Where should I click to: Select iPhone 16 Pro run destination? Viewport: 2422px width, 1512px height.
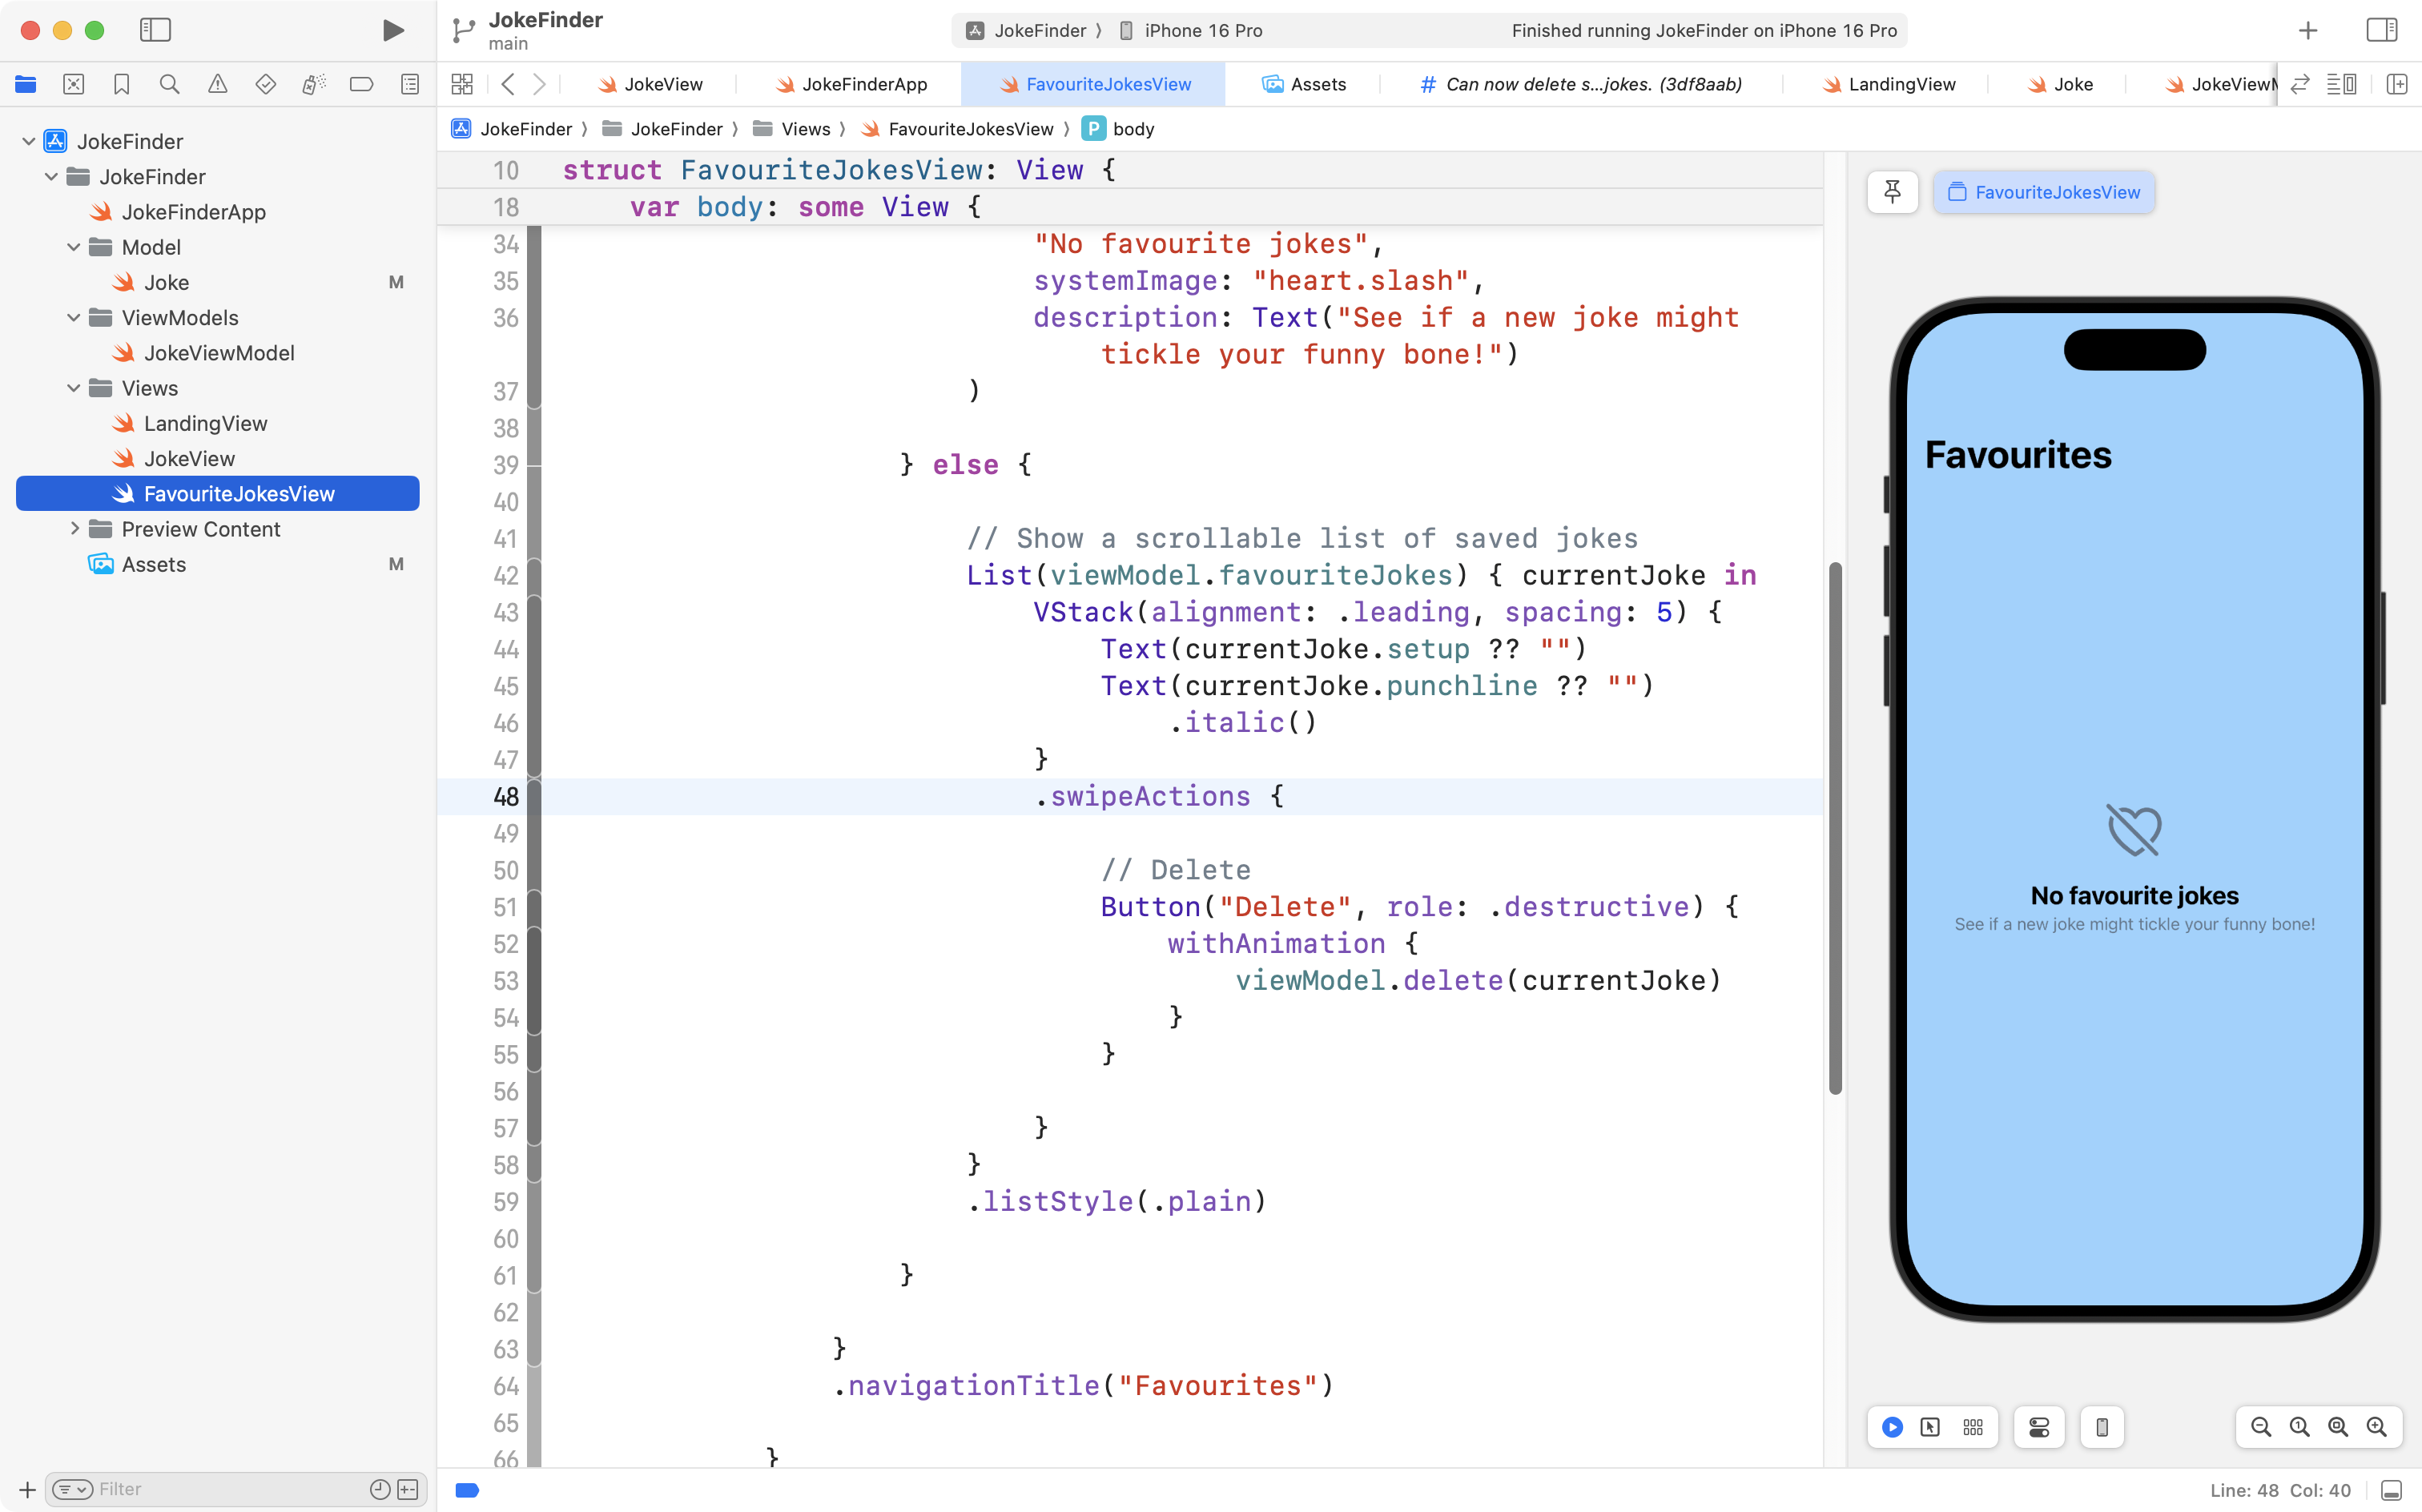click(1202, 30)
